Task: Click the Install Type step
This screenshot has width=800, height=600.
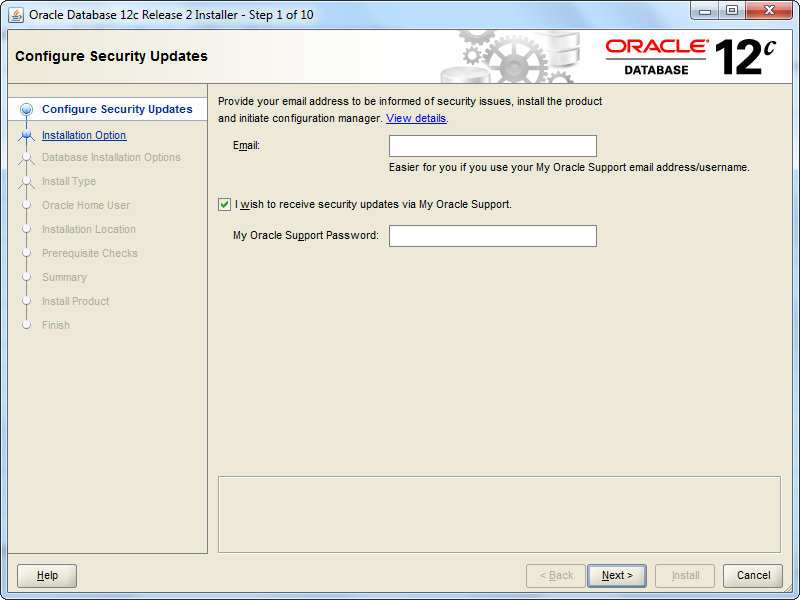Action: pyautogui.click(x=69, y=181)
